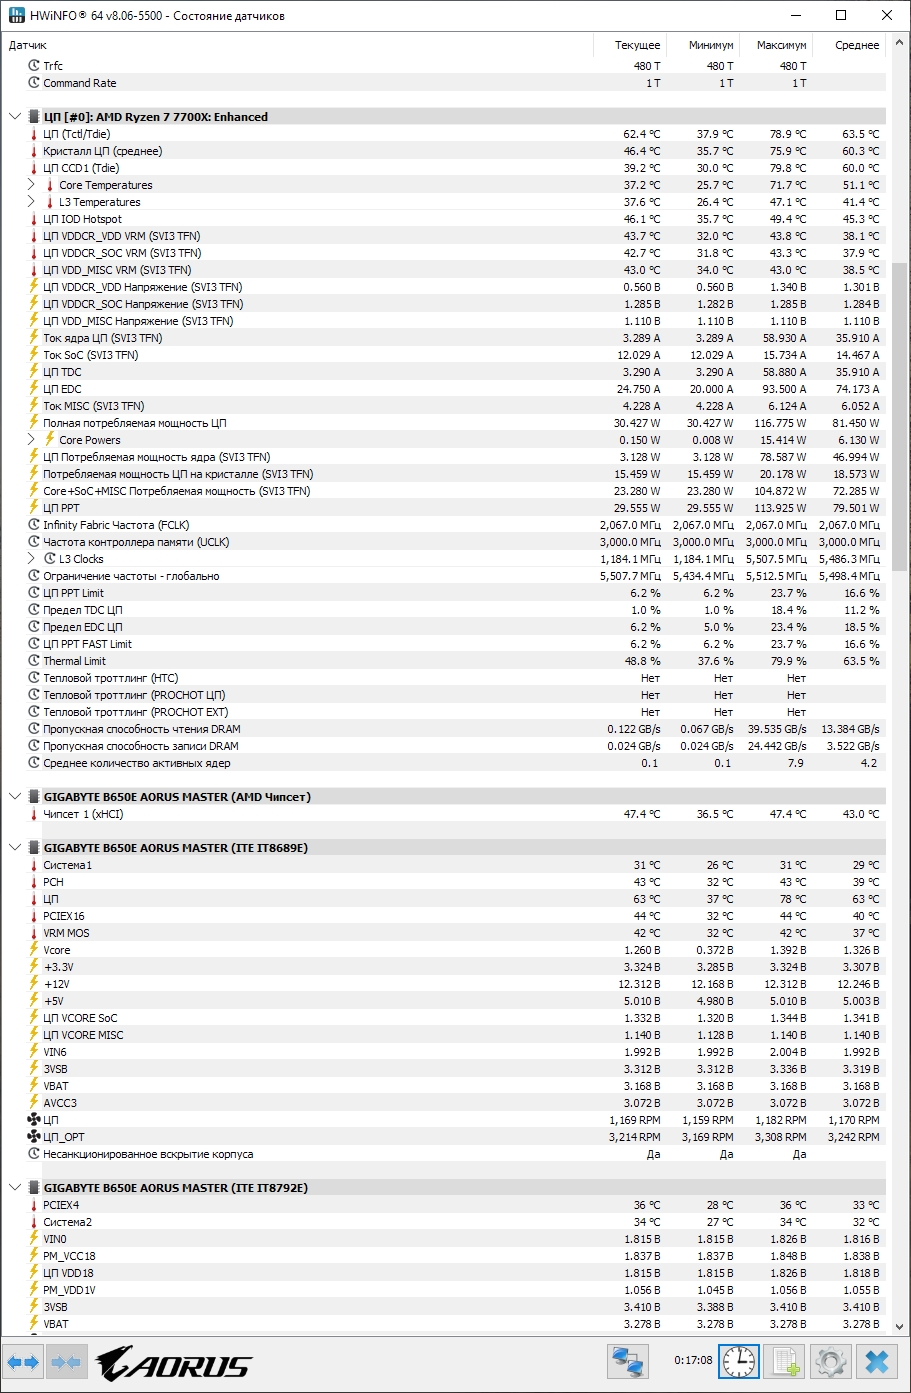Click the Минимум column header

click(702, 45)
